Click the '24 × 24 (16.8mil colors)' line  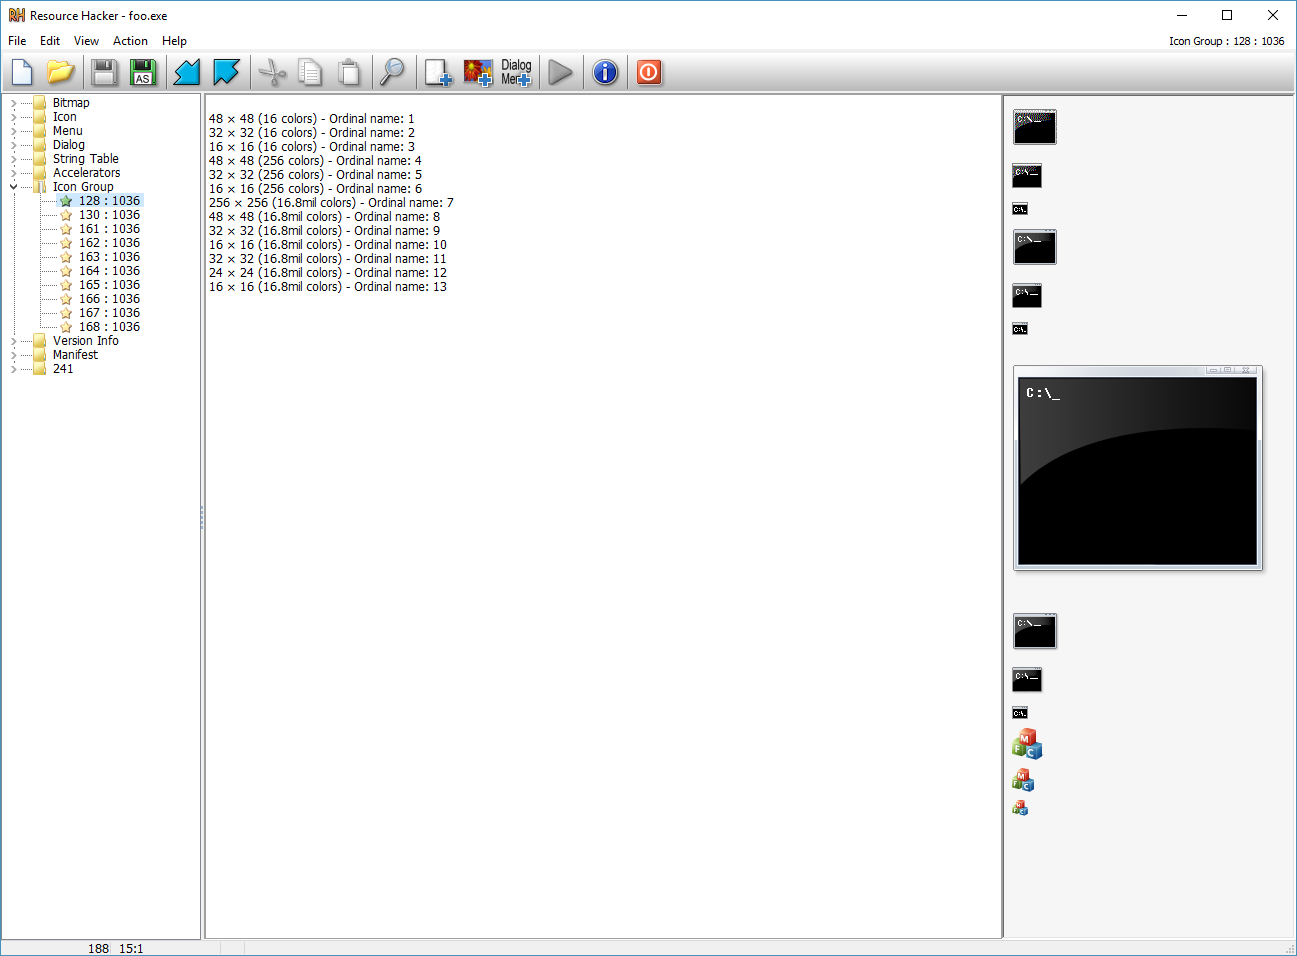[328, 273]
